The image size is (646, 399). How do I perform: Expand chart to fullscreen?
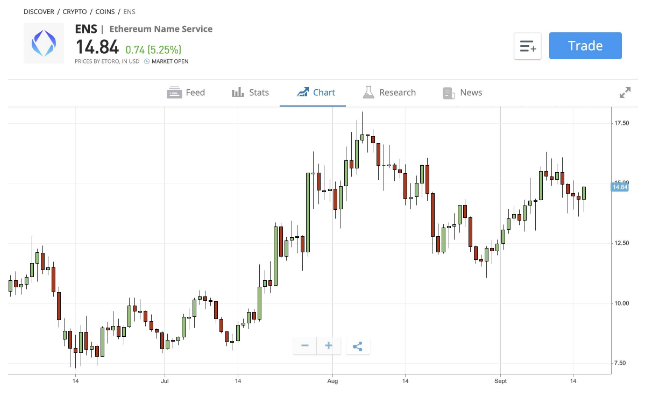coord(625,93)
